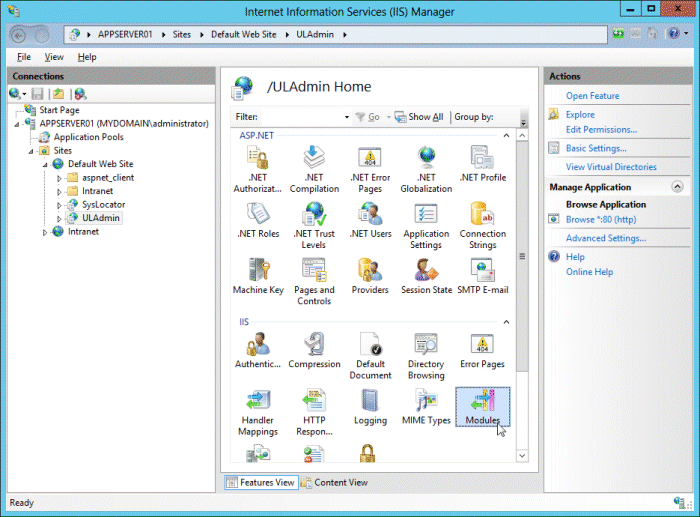Open the HTTP Response Headers feature
The image size is (700, 517).
[314, 413]
